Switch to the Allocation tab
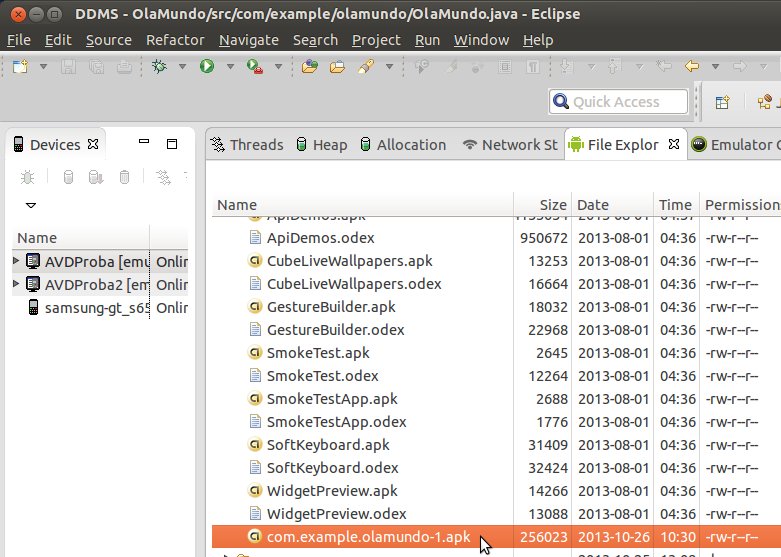This screenshot has width=781, height=557. [x=403, y=144]
